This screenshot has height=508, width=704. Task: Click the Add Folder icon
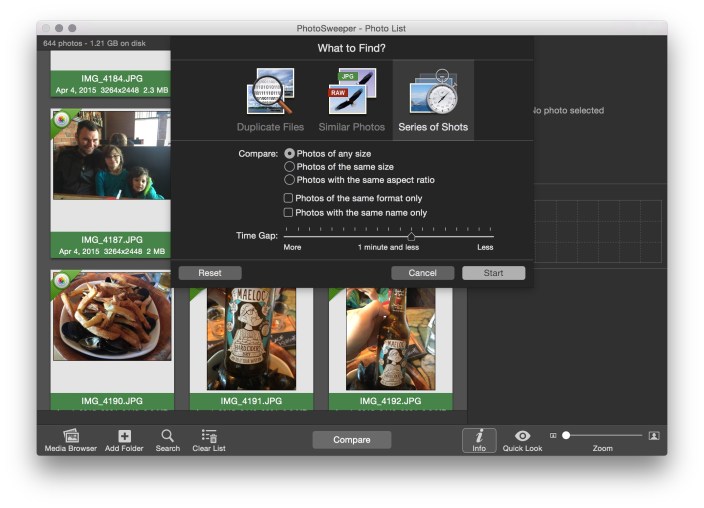(x=125, y=436)
